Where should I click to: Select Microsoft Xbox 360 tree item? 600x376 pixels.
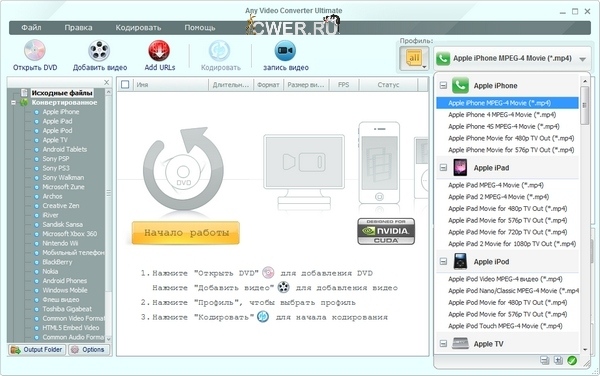70,234
